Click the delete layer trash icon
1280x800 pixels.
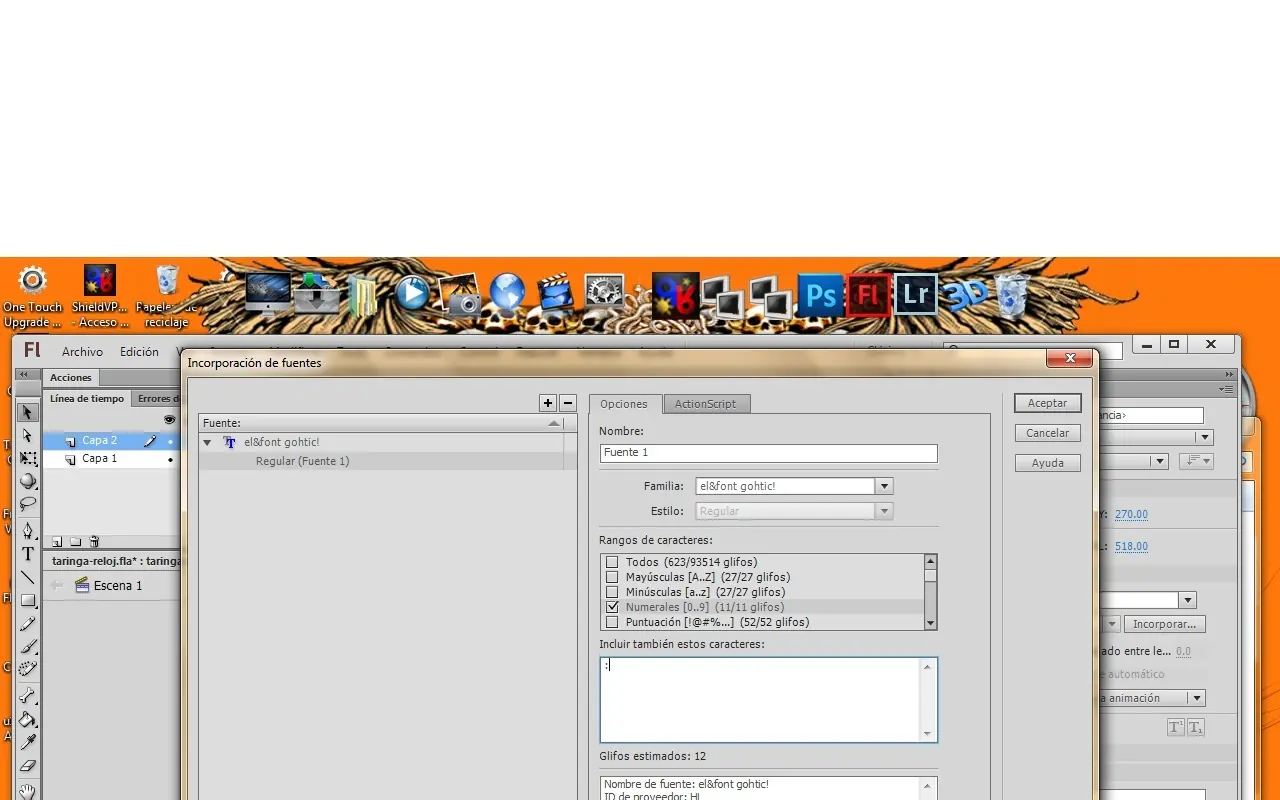[94, 542]
